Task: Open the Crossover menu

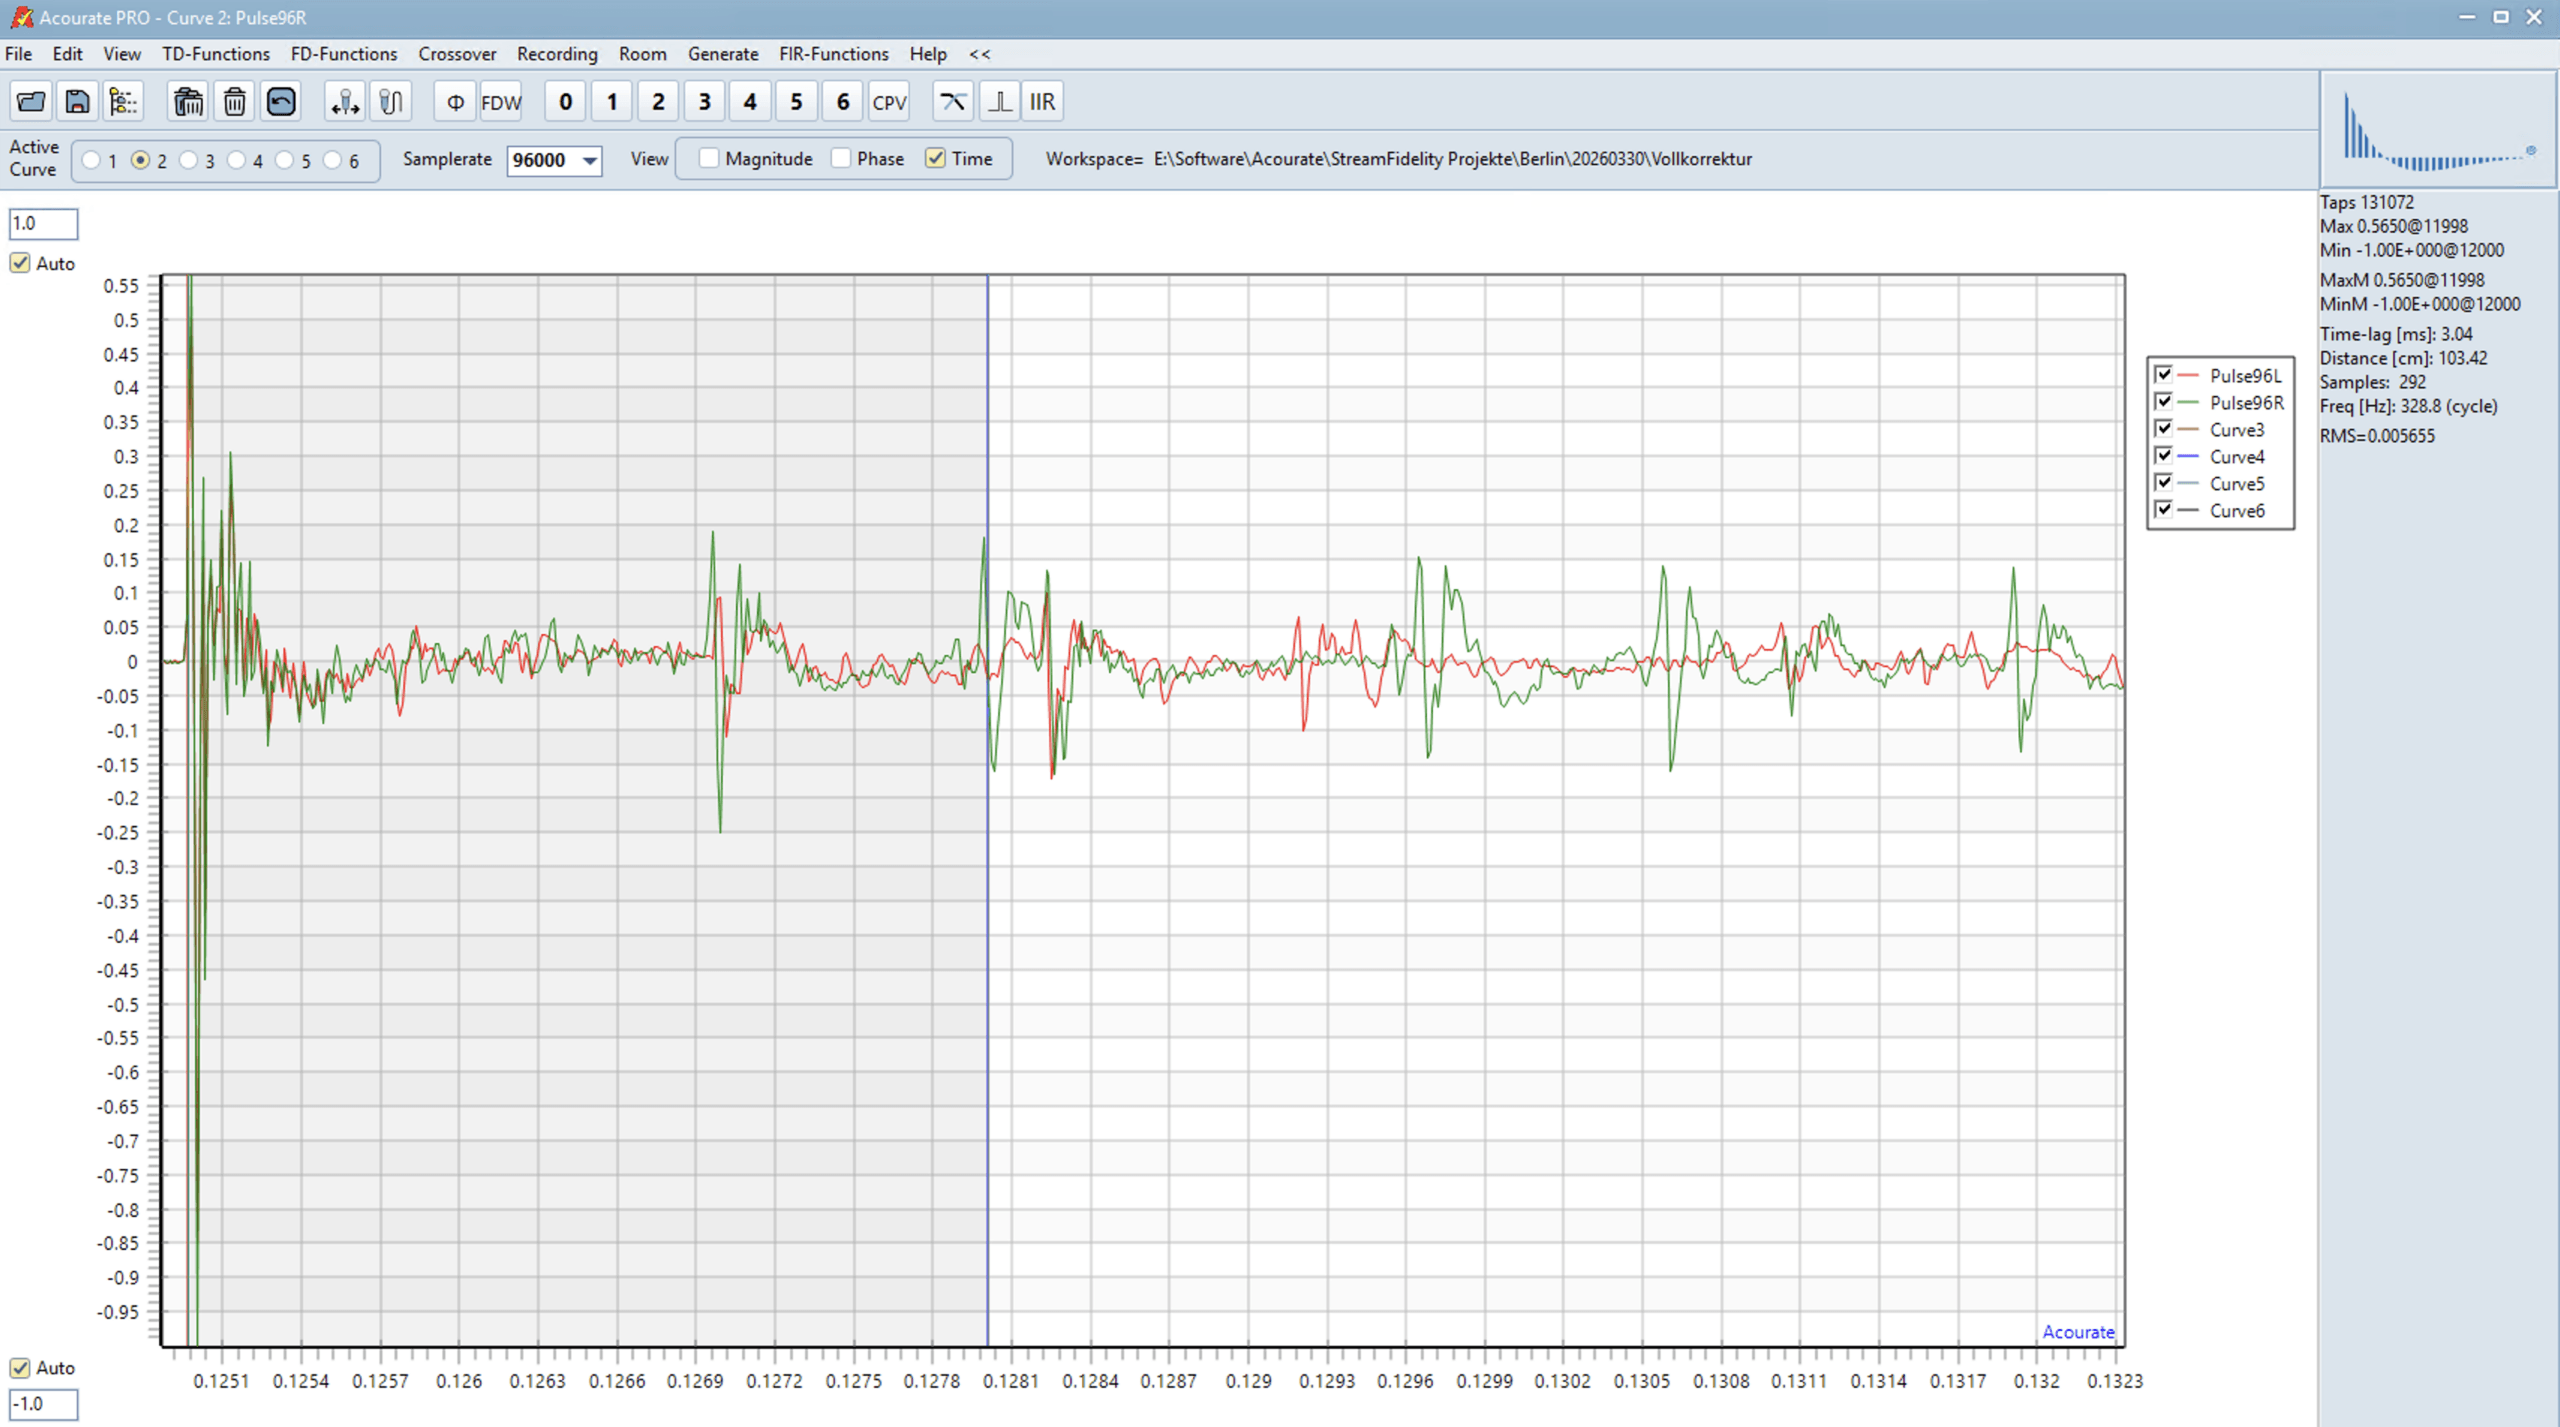Action: click(x=456, y=54)
